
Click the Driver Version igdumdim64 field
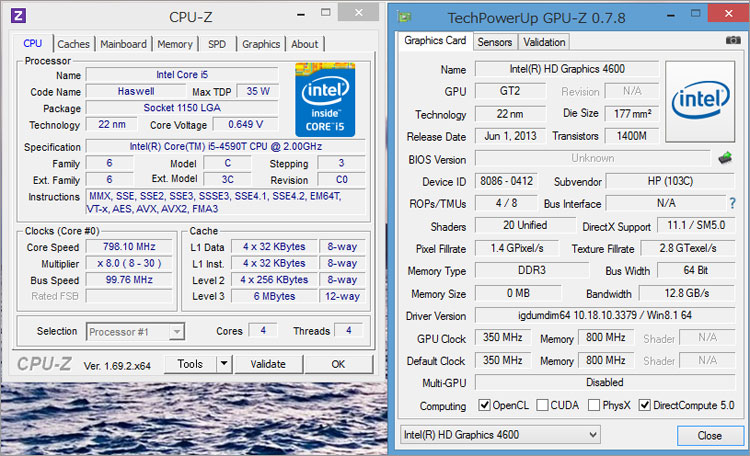(605, 315)
